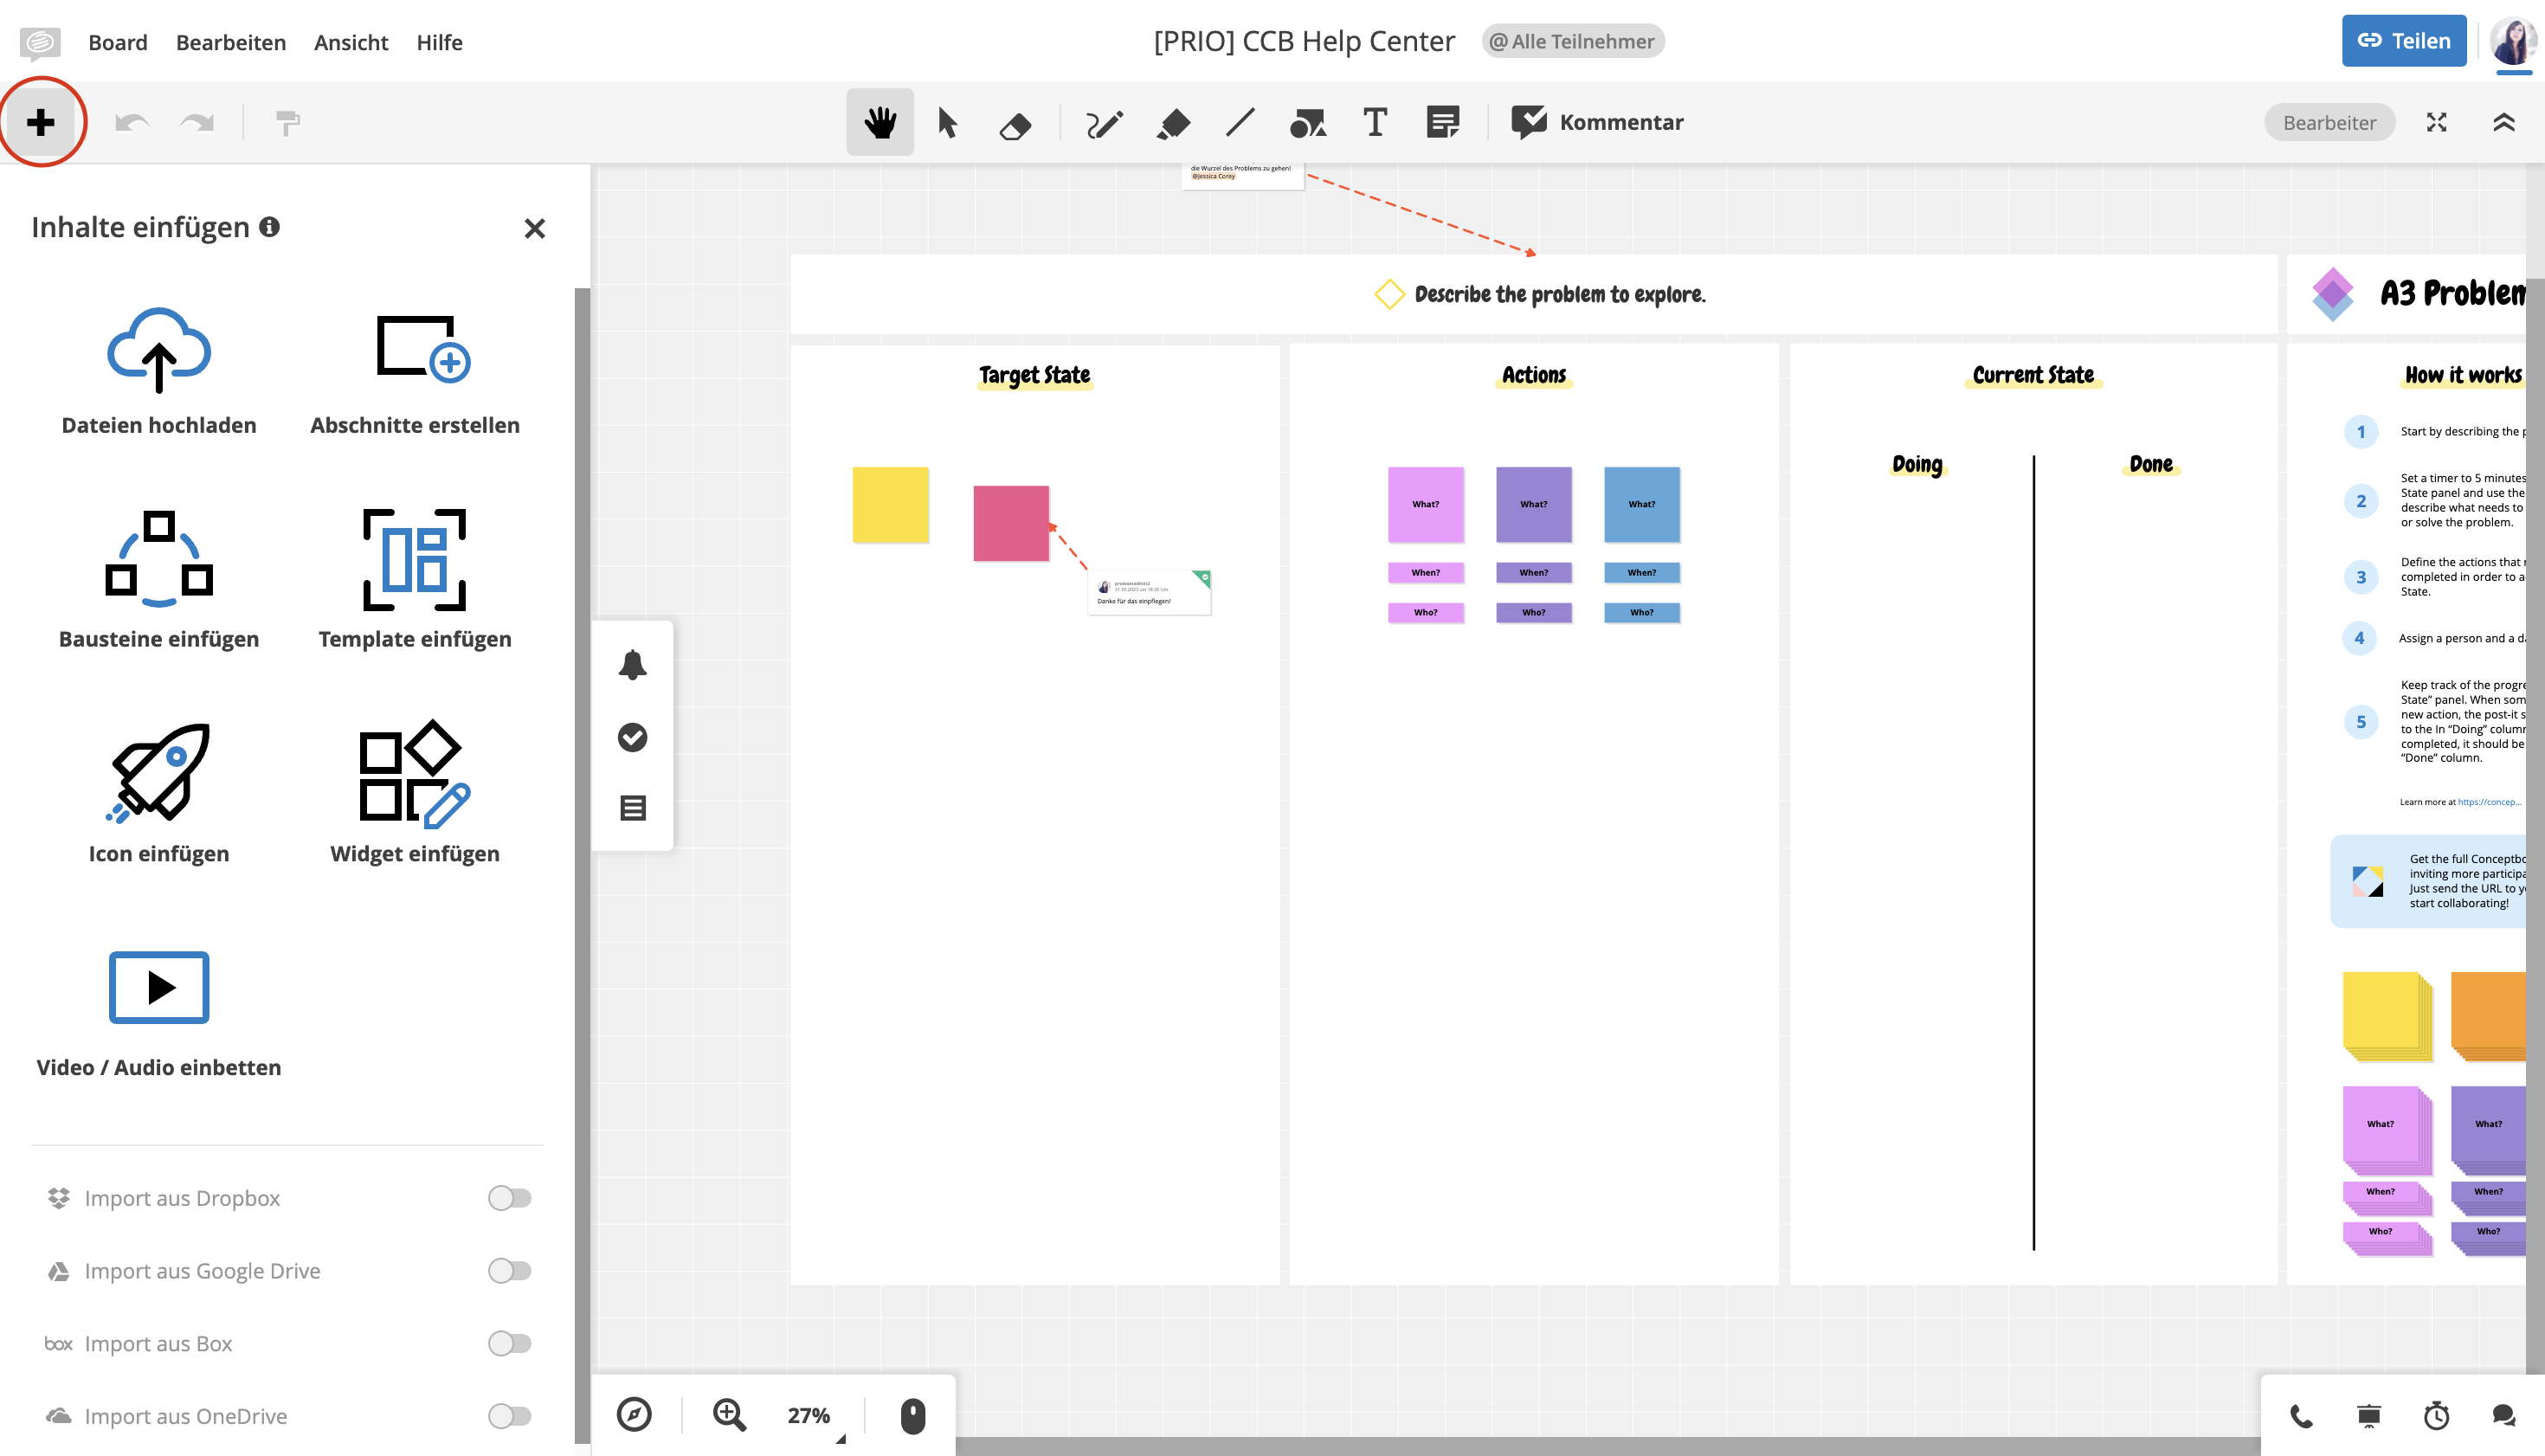The width and height of the screenshot is (2545, 1456).
Task: Open the shapes tool
Action: tap(1308, 123)
